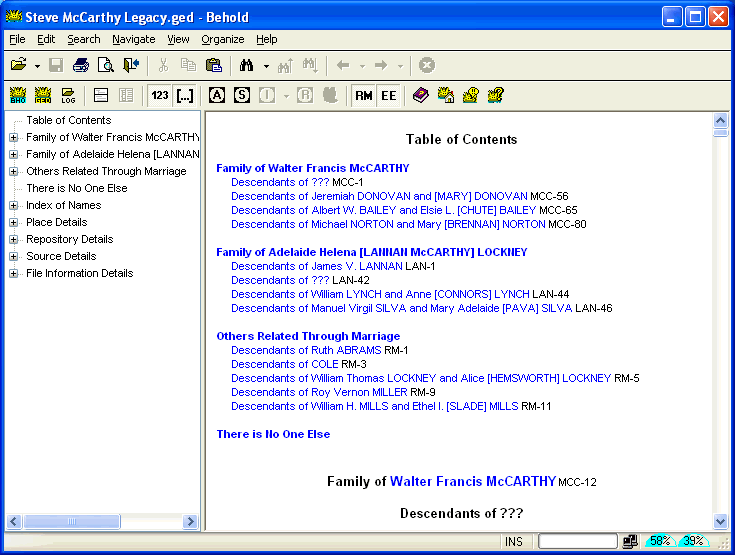The height and width of the screenshot is (555, 735).
Task: Click the single pane layout icon
Action: tap(101, 95)
